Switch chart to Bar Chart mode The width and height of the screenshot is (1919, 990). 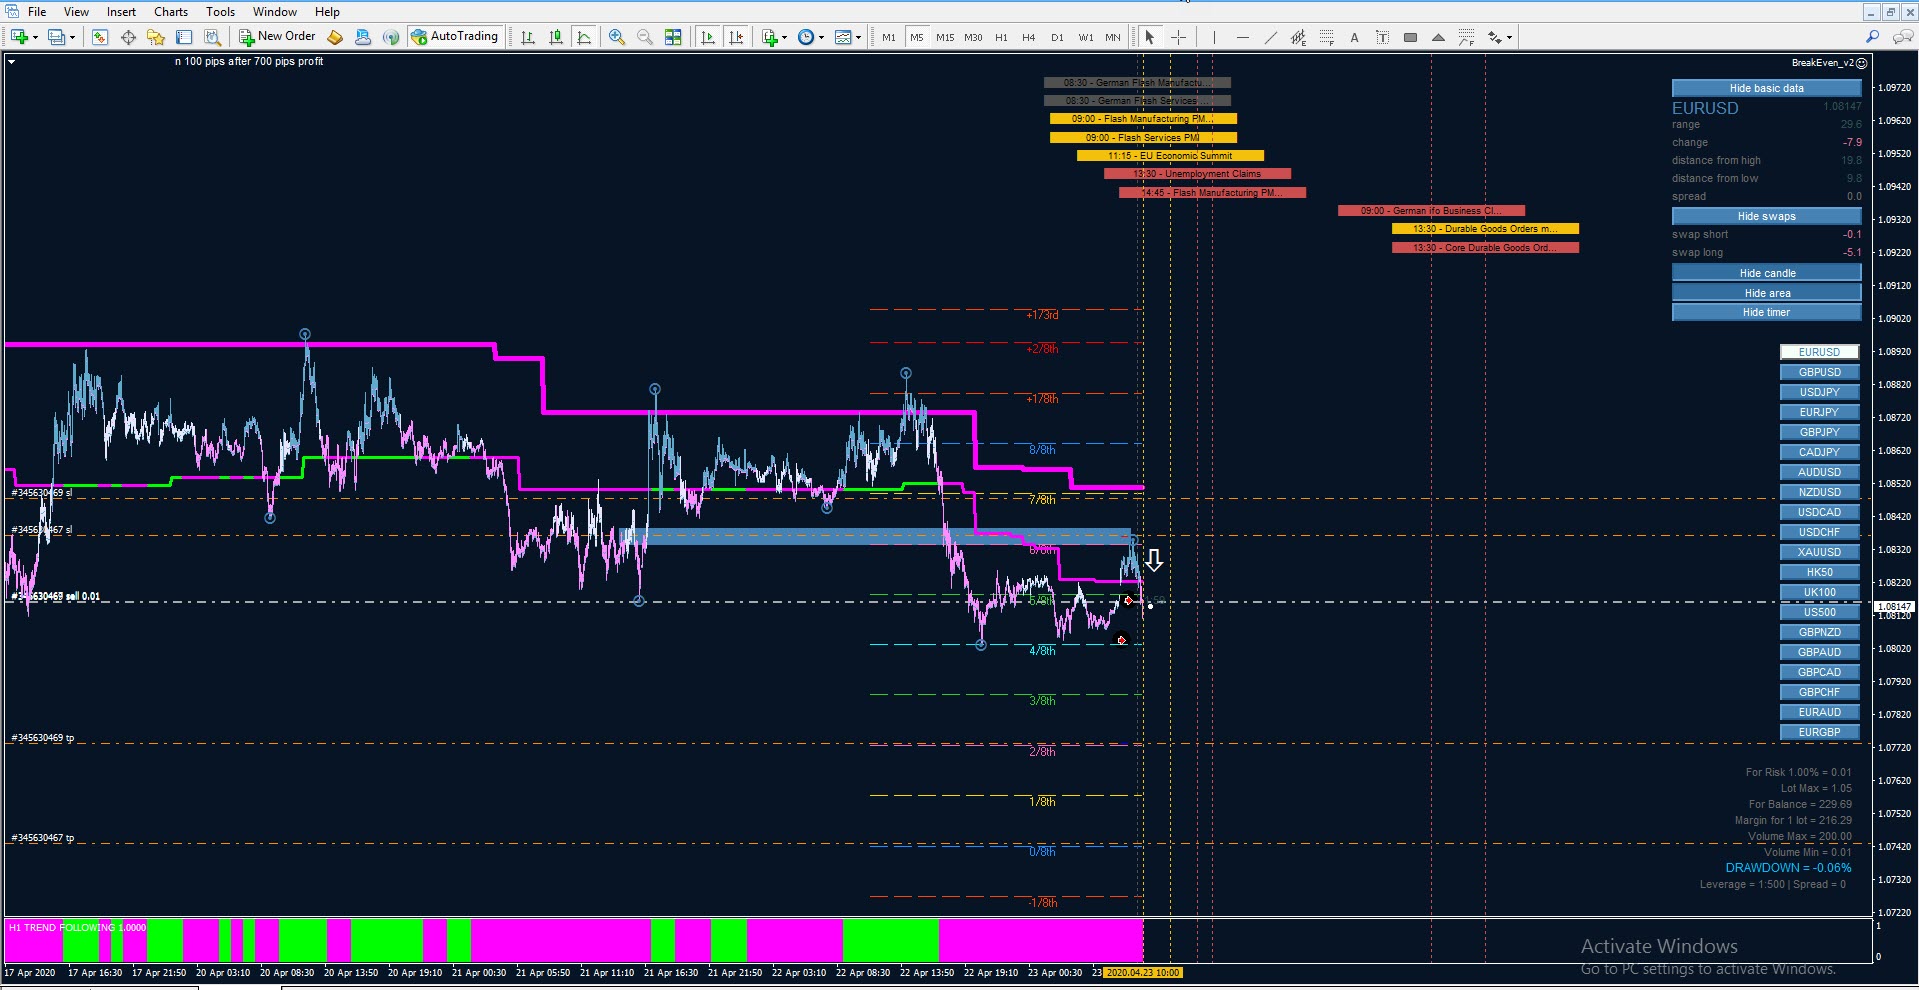click(528, 37)
